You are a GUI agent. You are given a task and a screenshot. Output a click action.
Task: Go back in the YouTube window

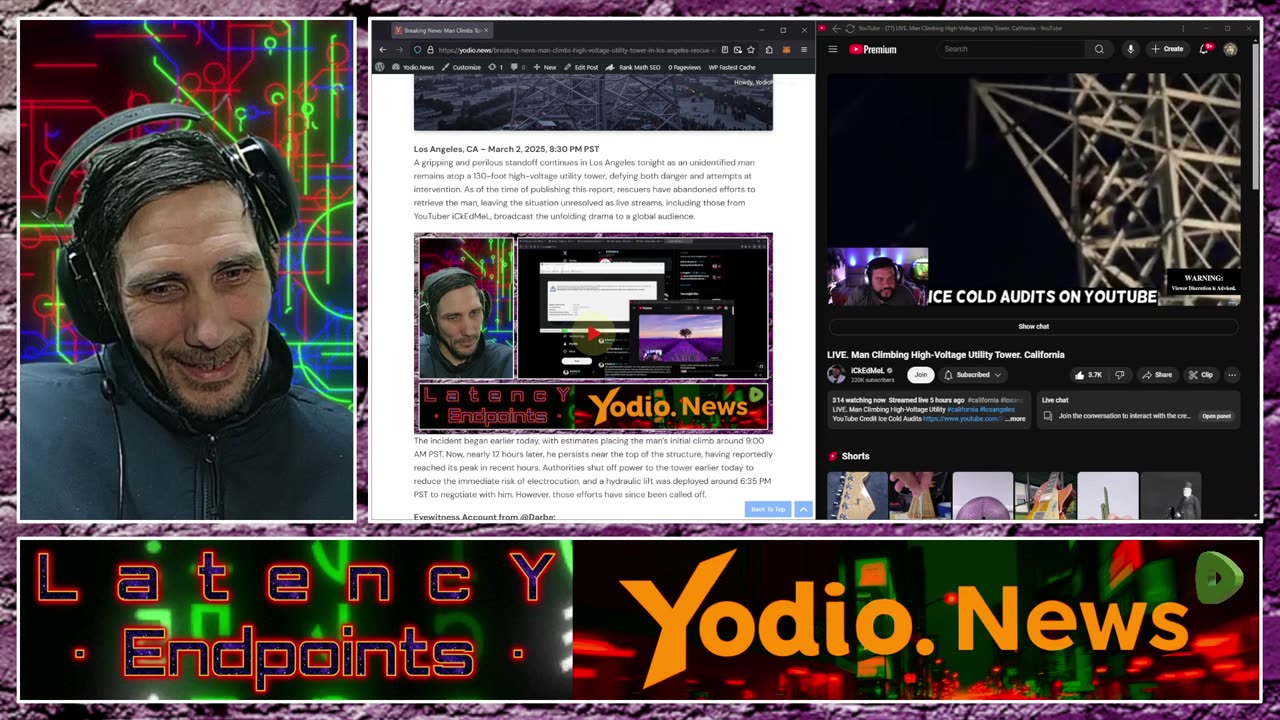point(836,28)
